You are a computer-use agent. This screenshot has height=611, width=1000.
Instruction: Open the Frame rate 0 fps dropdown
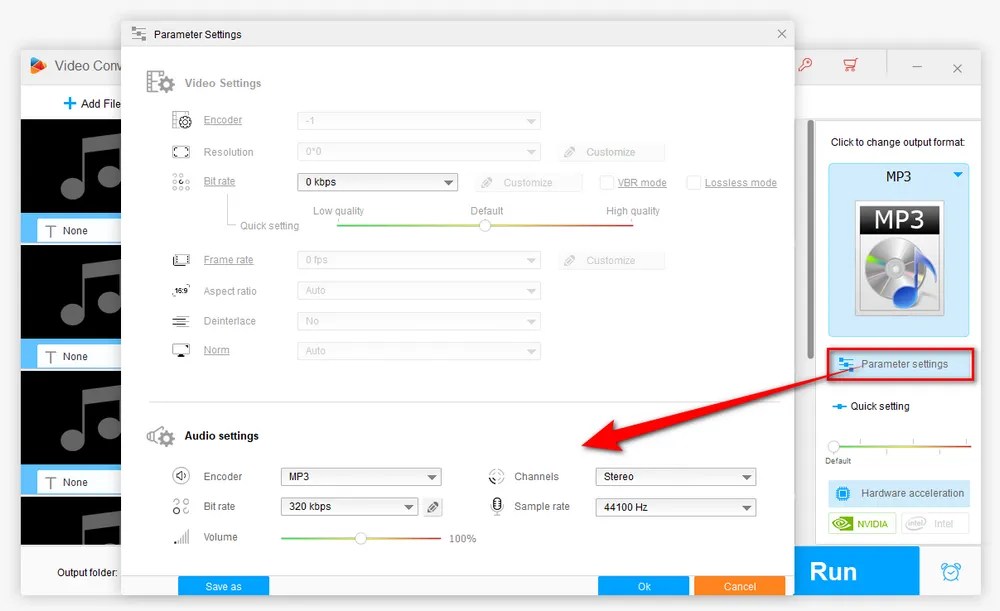[x=419, y=260]
